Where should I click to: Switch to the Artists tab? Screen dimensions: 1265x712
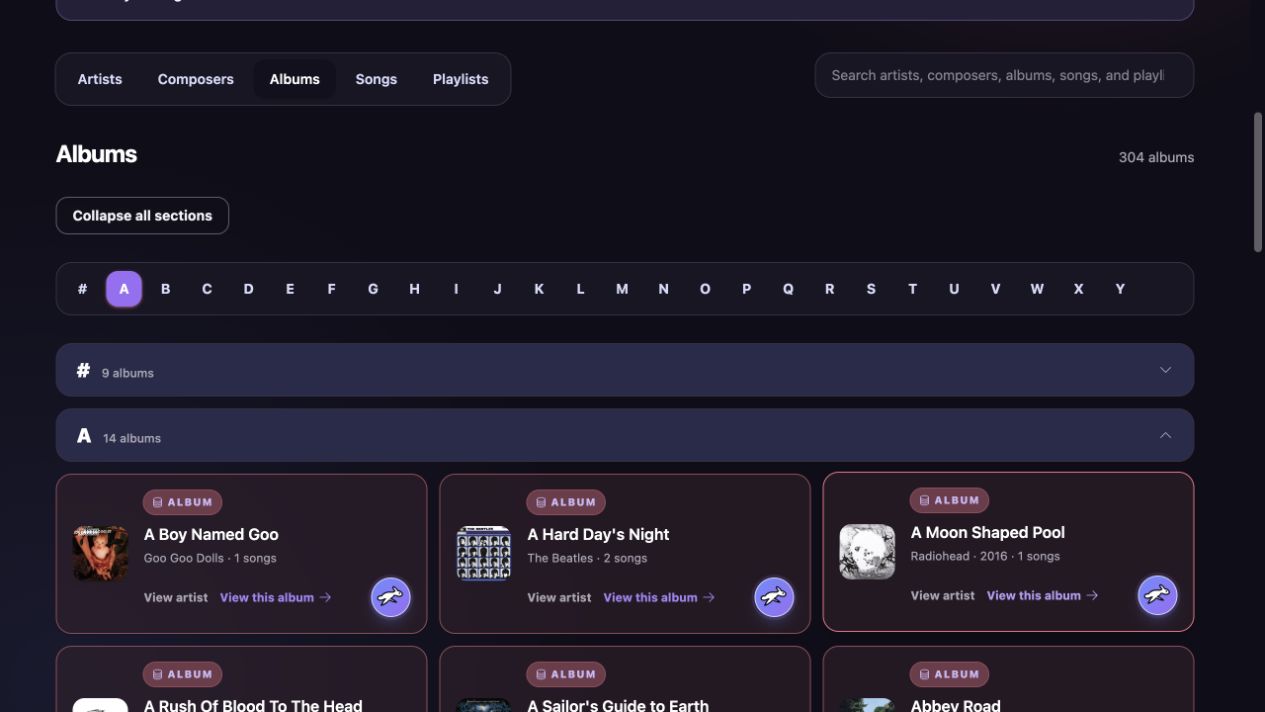pyautogui.click(x=100, y=79)
